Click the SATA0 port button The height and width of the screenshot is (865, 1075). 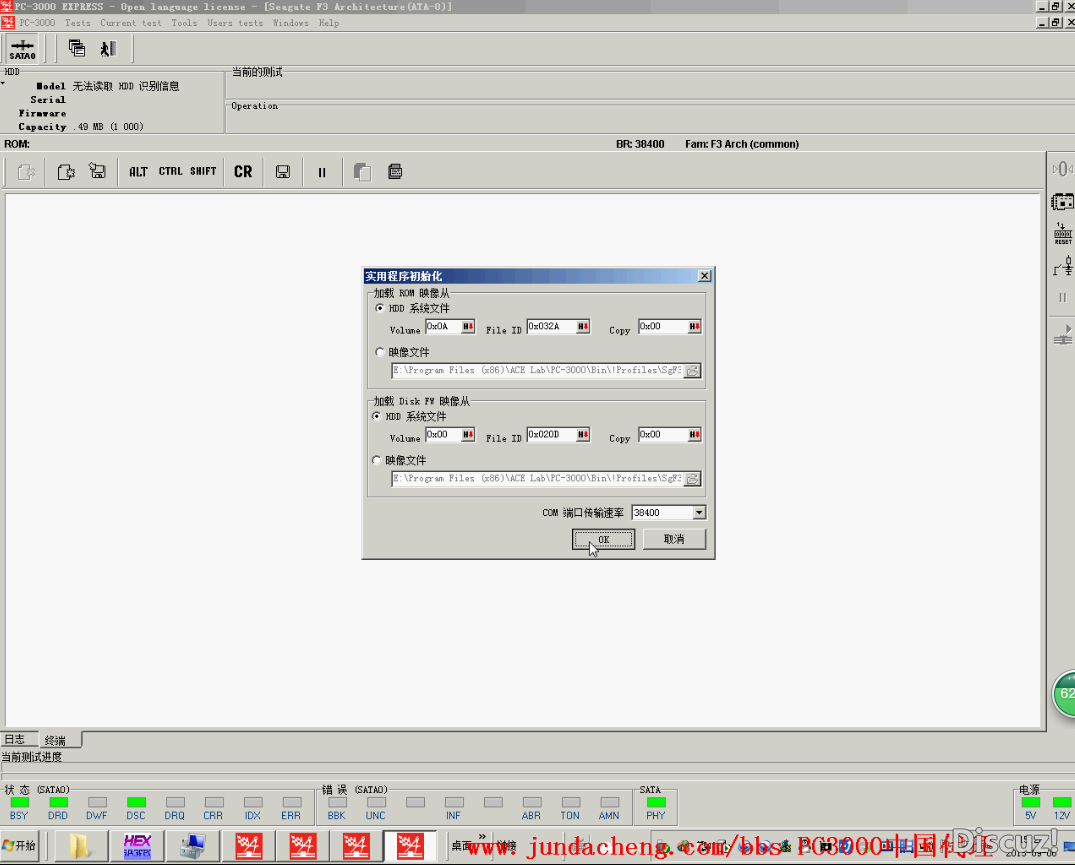point(22,49)
